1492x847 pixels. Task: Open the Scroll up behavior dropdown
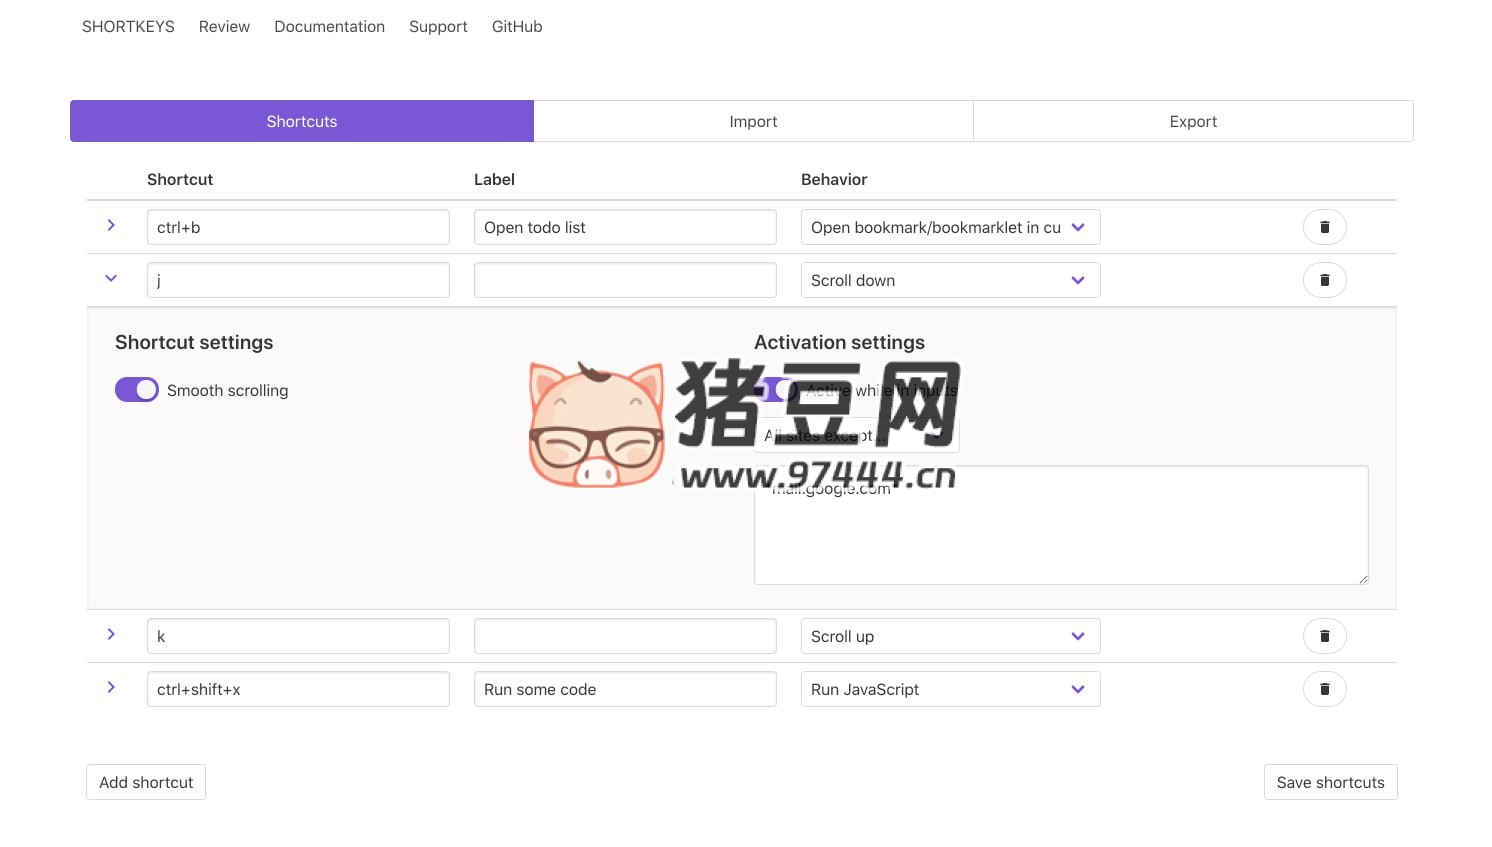pyautogui.click(x=950, y=636)
